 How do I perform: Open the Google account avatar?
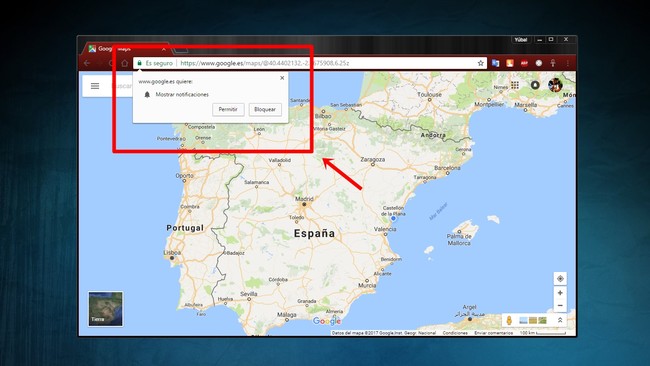(x=555, y=85)
